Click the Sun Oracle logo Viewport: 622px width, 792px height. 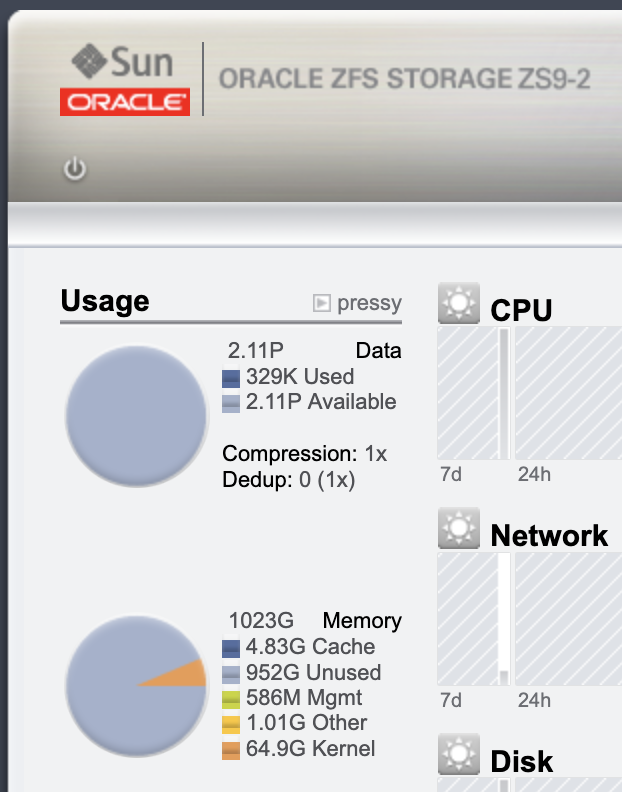(125, 79)
